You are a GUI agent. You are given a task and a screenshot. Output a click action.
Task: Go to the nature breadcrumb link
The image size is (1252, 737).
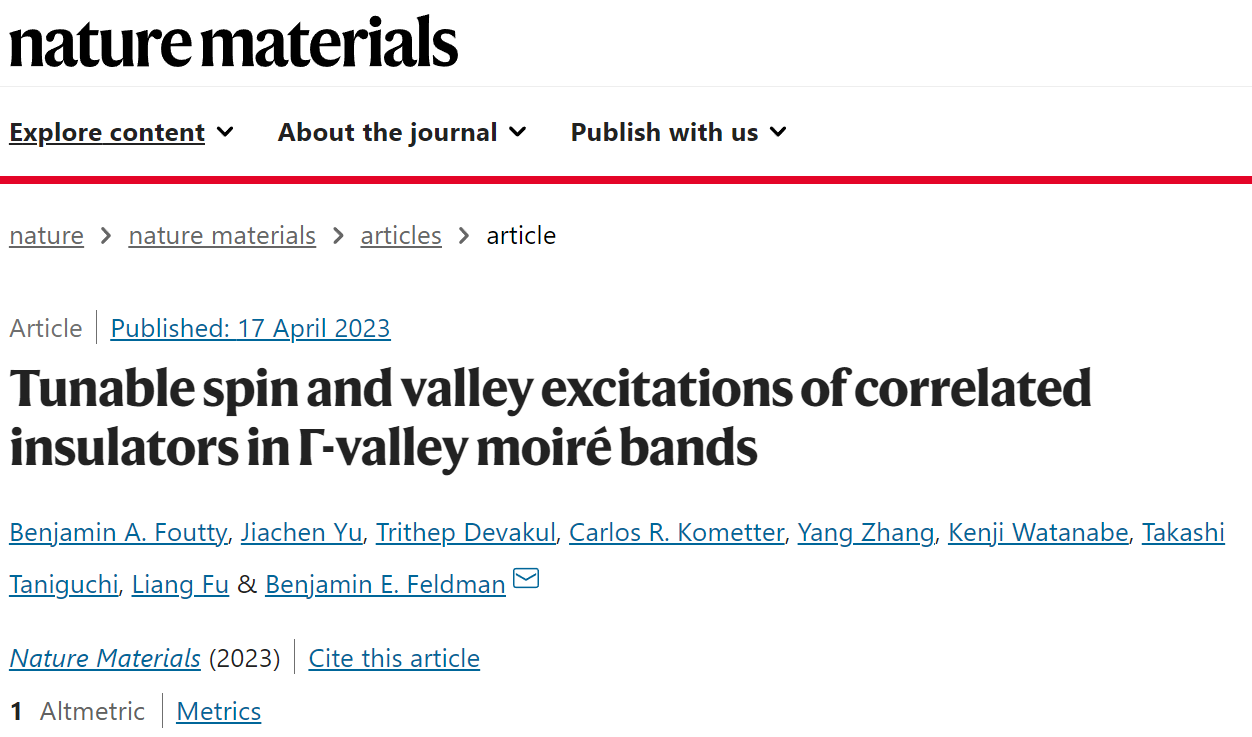pos(47,236)
